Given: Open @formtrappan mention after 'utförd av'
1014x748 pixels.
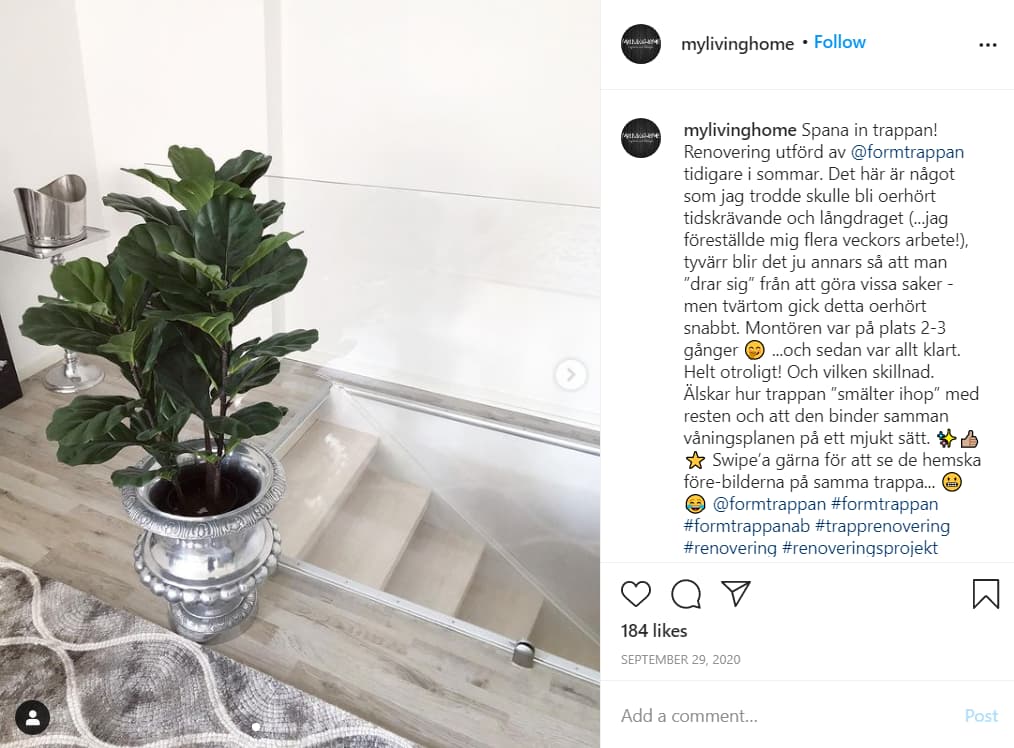Looking at the screenshot, I should [907, 152].
